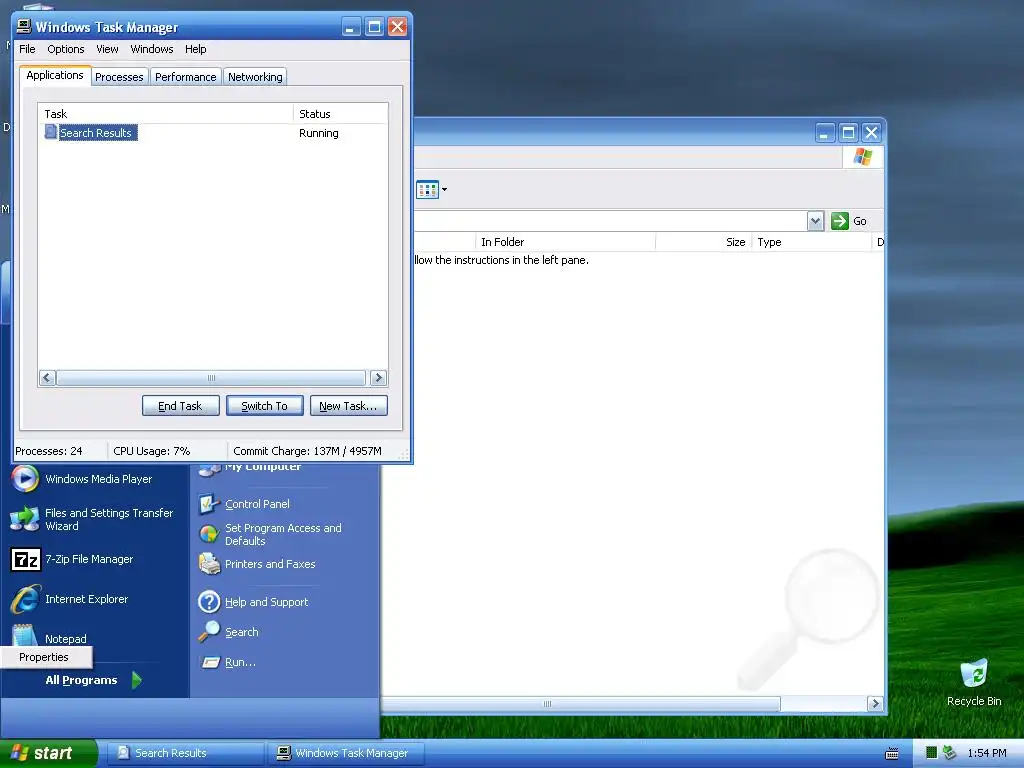Image resolution: width=1024 pixels, height=768 pixels.
Task: Click the task list horizontal scrollbar thumb
Action: pos(211,377)
